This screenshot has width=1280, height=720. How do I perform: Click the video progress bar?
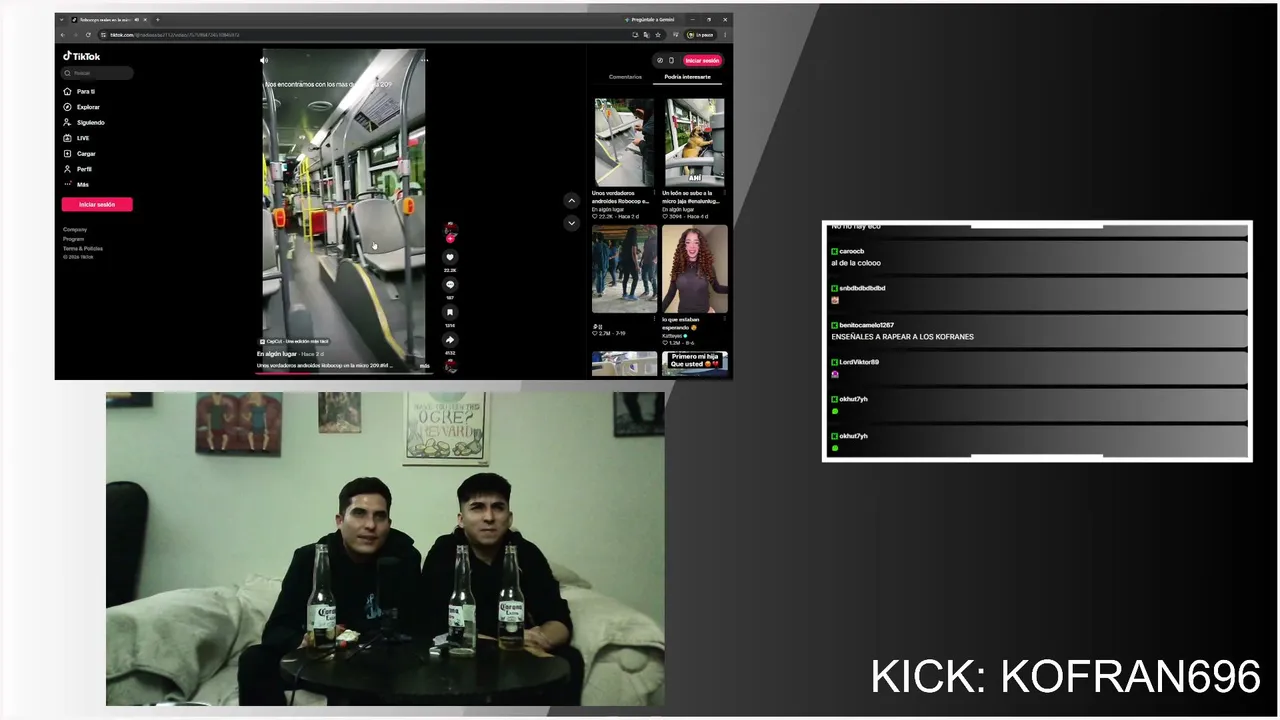[343, 372]
